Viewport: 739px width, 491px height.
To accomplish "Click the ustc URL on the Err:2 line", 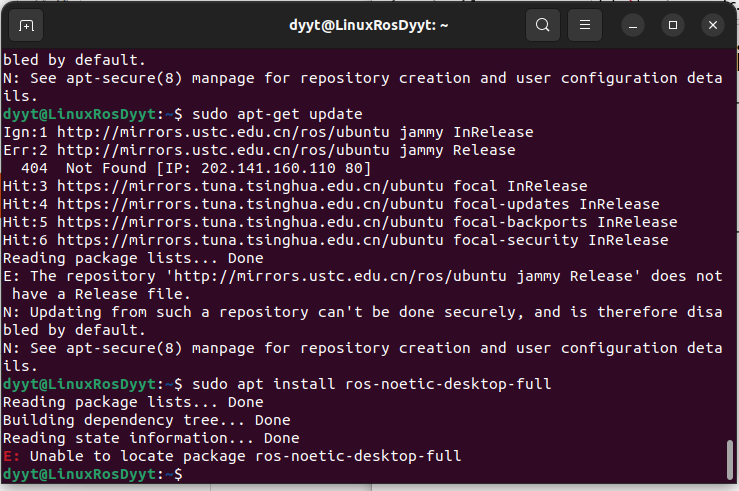I will tap(223, 150).
